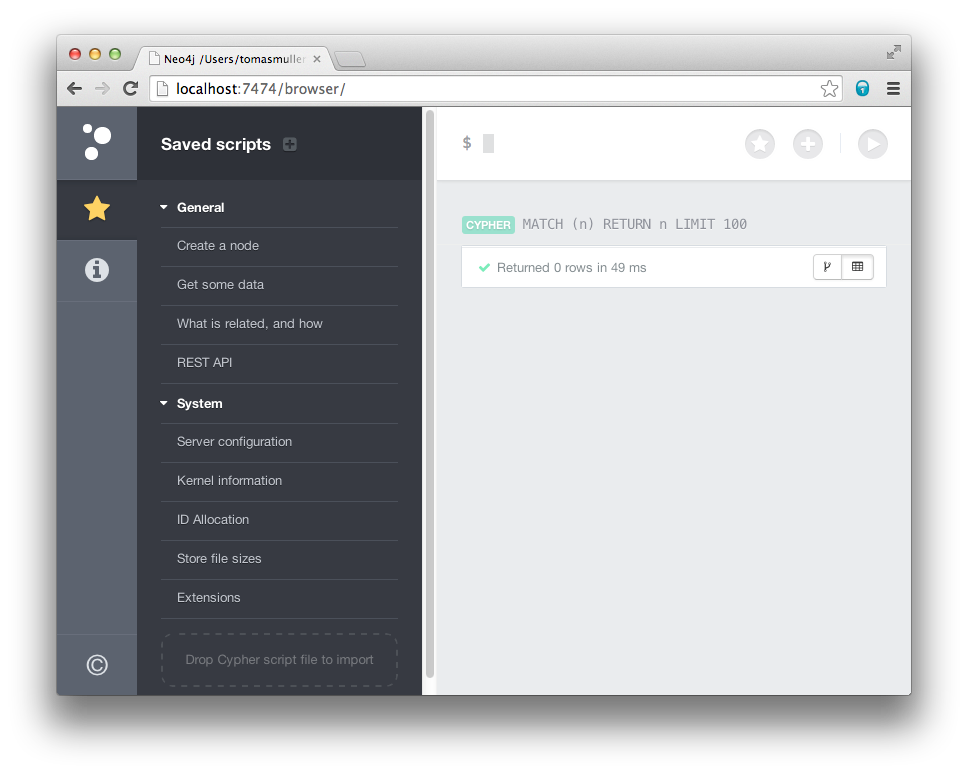
Task: Click the CYPHER label badge
Action: [x=488, y=225]
